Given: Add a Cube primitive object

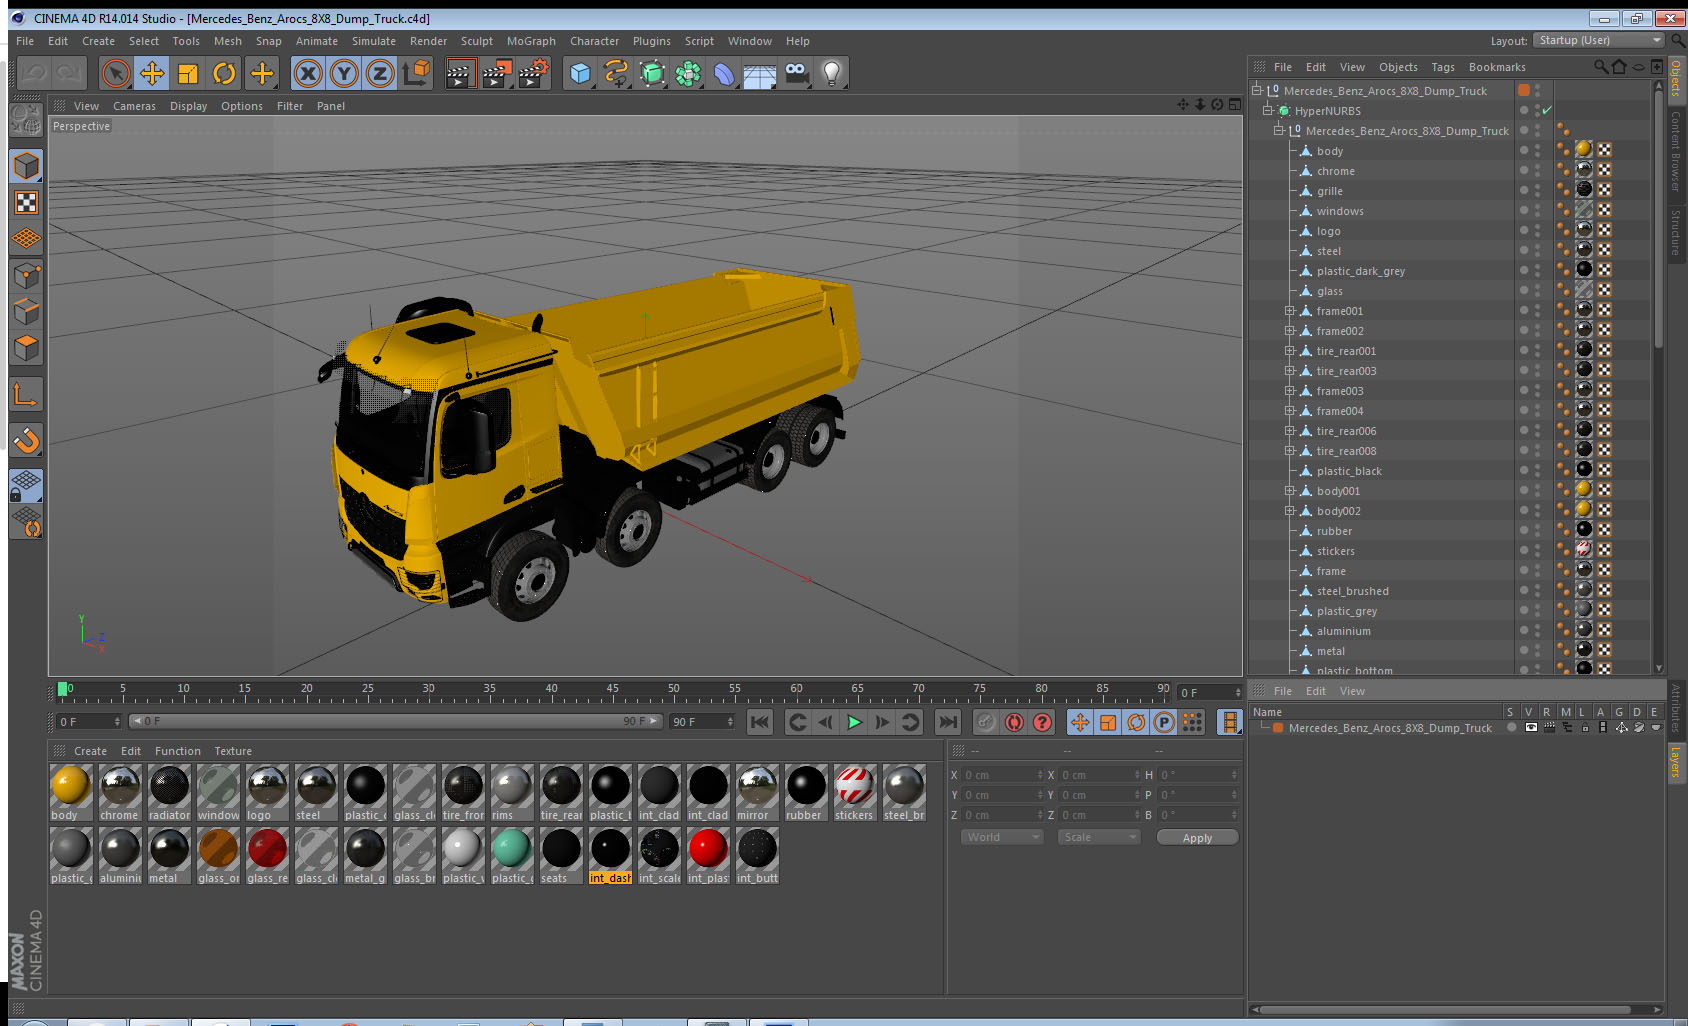Looking at the screenshot, I should tap(580, 73).
